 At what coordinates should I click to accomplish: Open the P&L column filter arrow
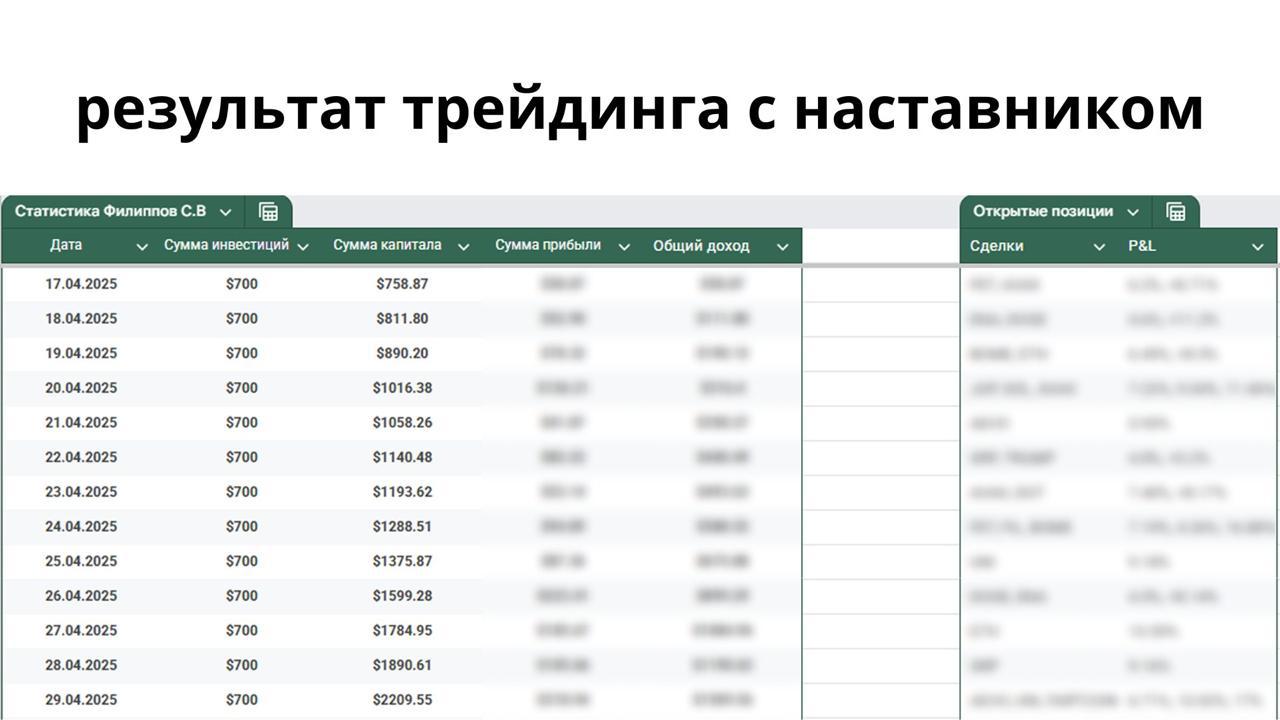tap(1258, 247)
